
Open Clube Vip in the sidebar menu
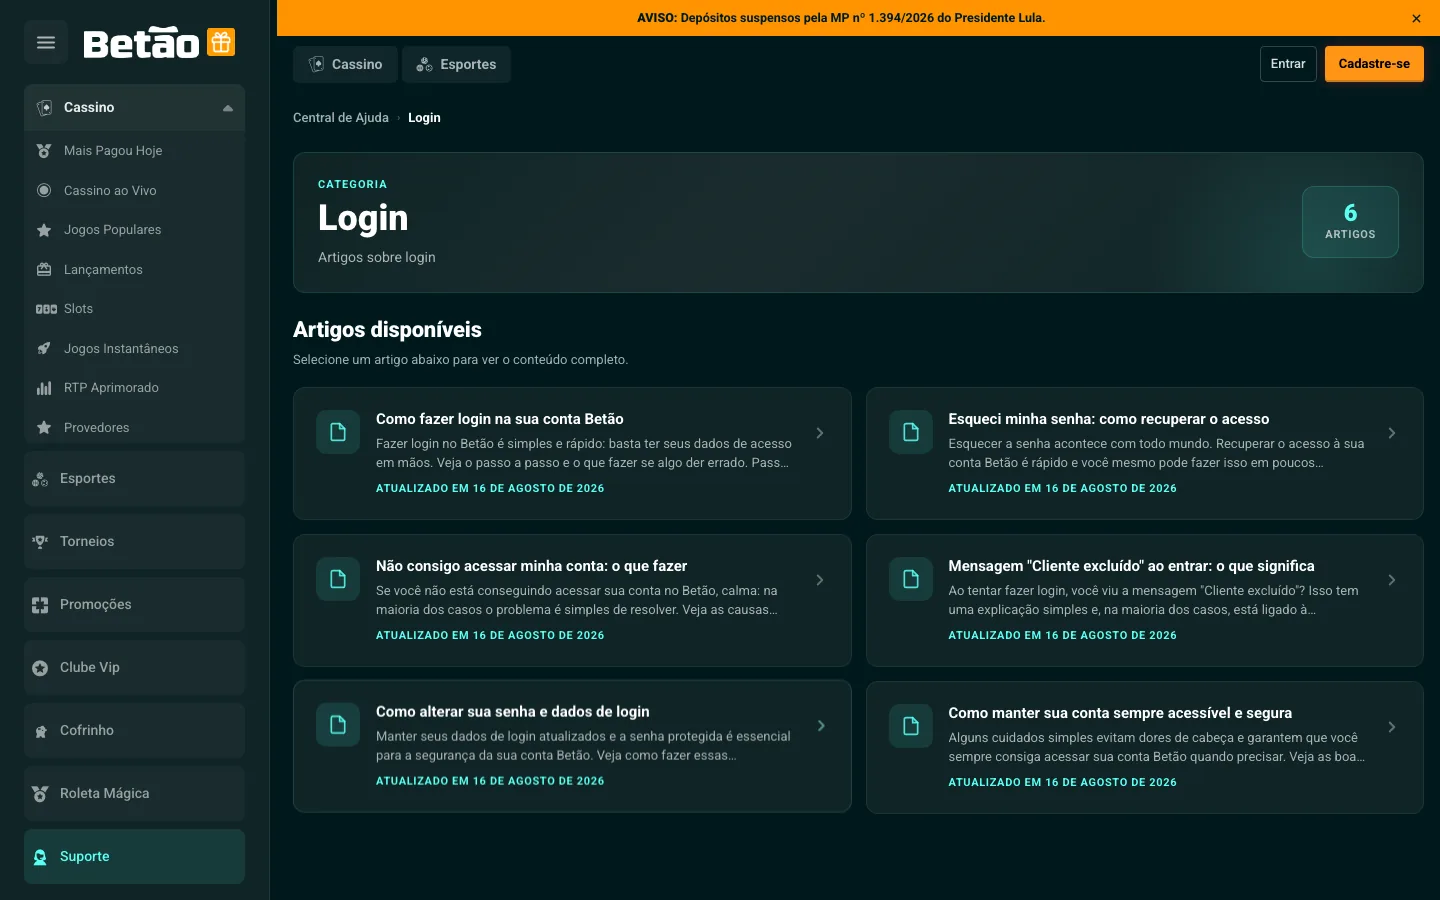134,668
